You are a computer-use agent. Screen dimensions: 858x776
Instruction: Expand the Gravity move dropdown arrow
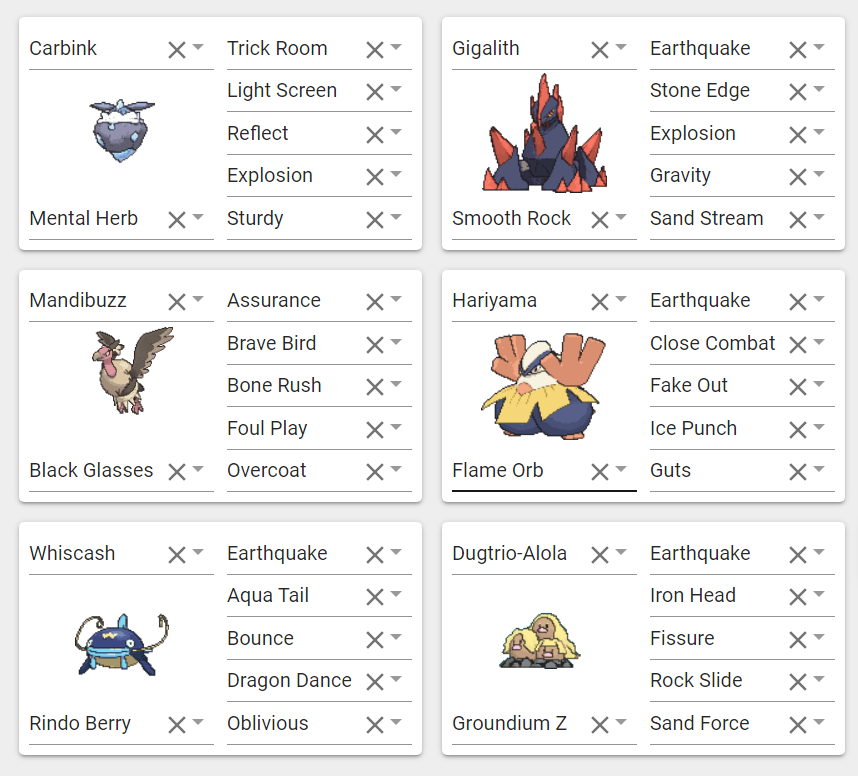tap(819, 174)
